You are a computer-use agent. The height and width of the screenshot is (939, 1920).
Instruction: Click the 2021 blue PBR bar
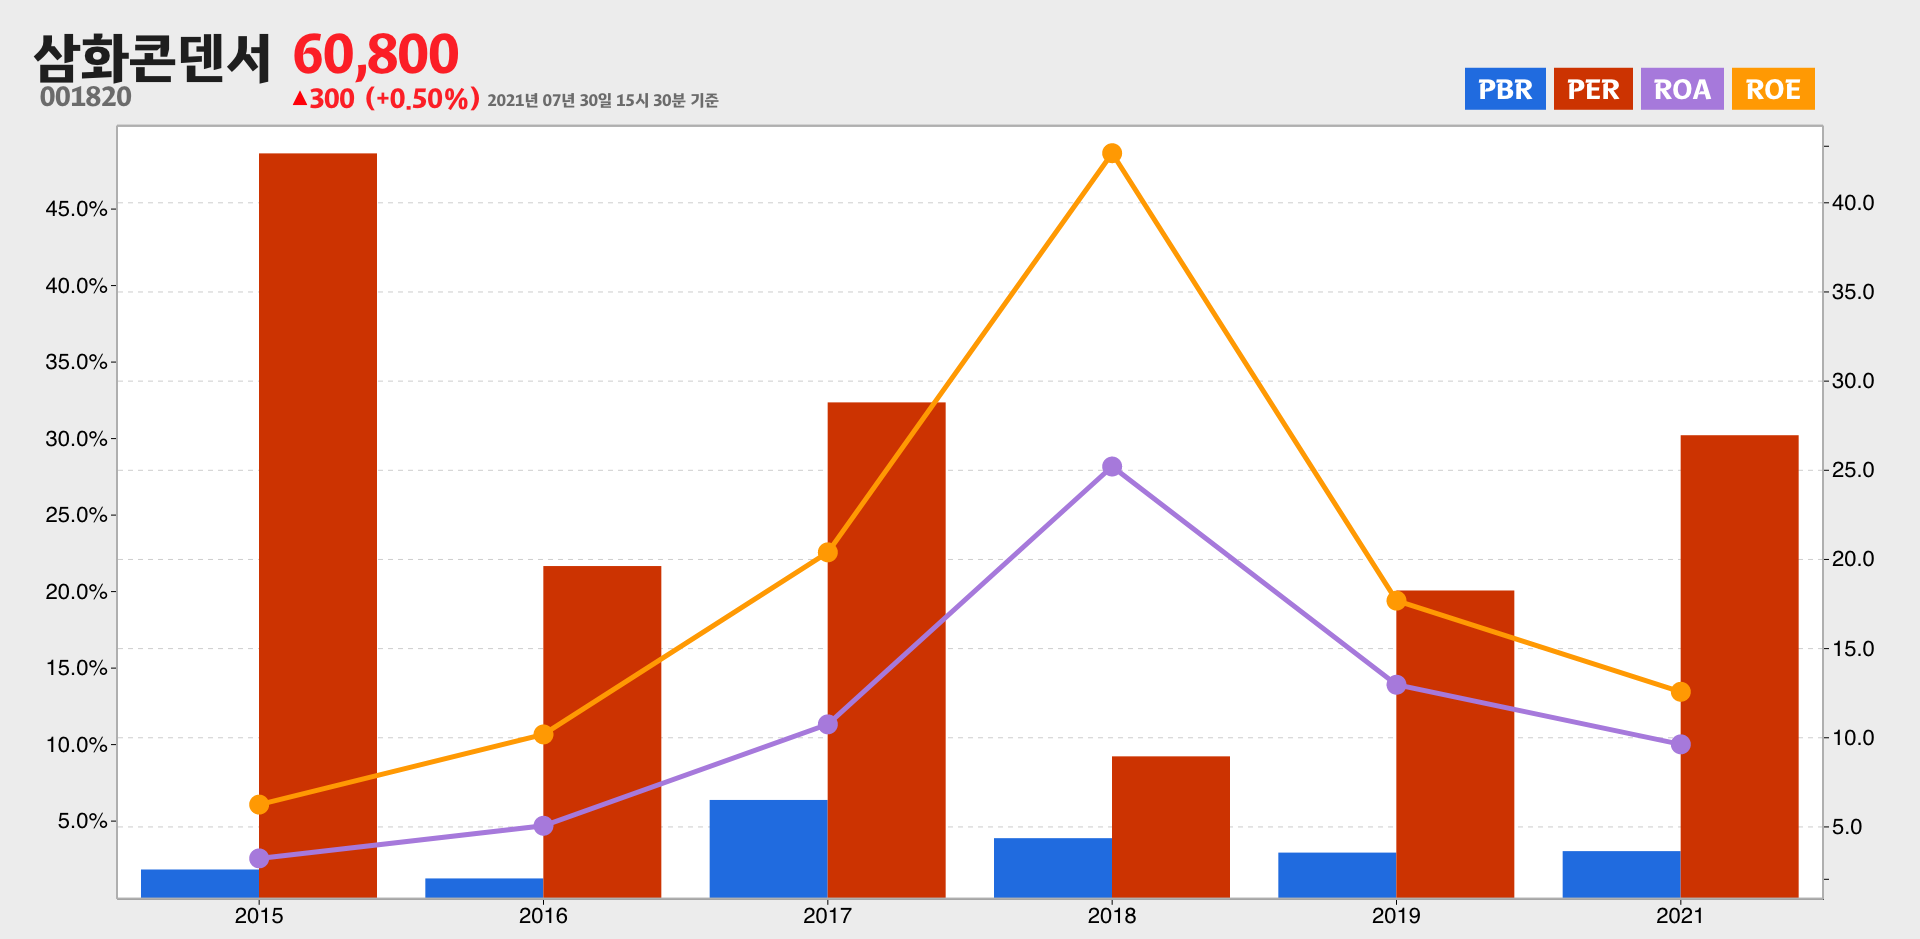coord(1622,874)
